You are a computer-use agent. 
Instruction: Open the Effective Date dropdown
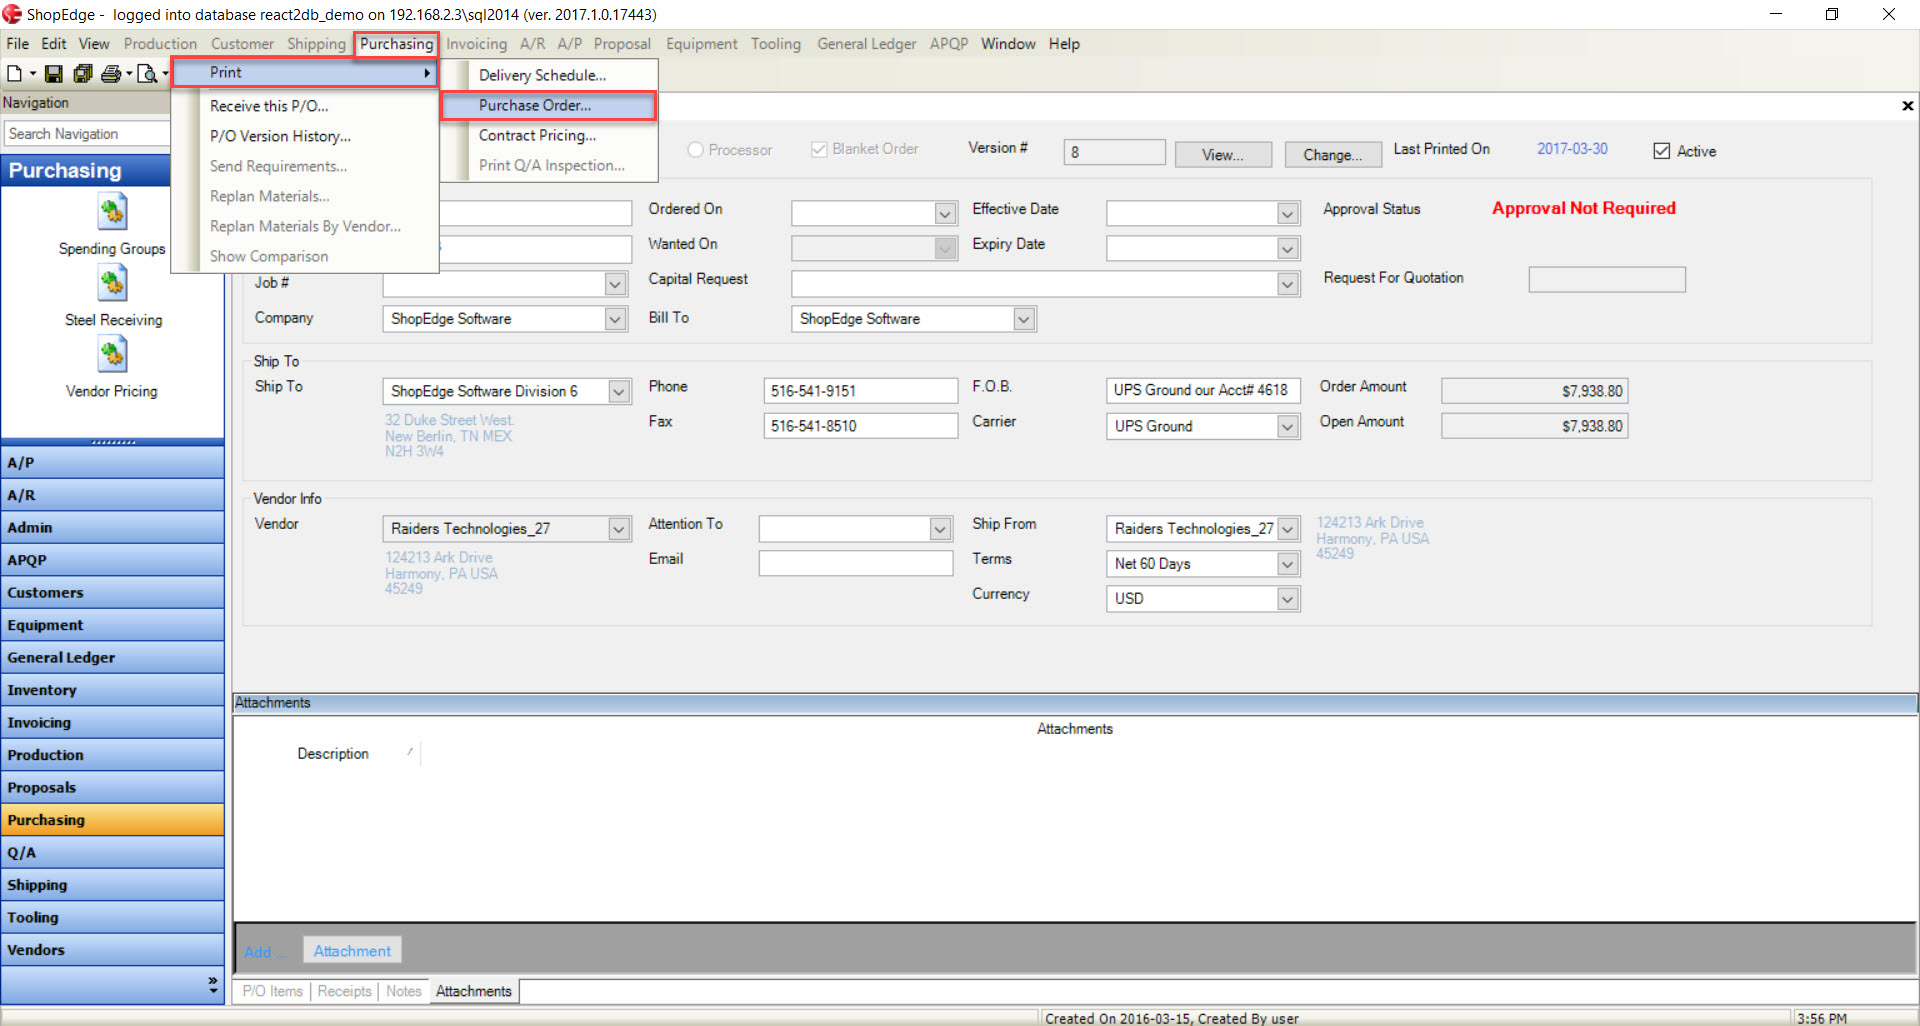pyautogui.click(x=1288, y=214)
